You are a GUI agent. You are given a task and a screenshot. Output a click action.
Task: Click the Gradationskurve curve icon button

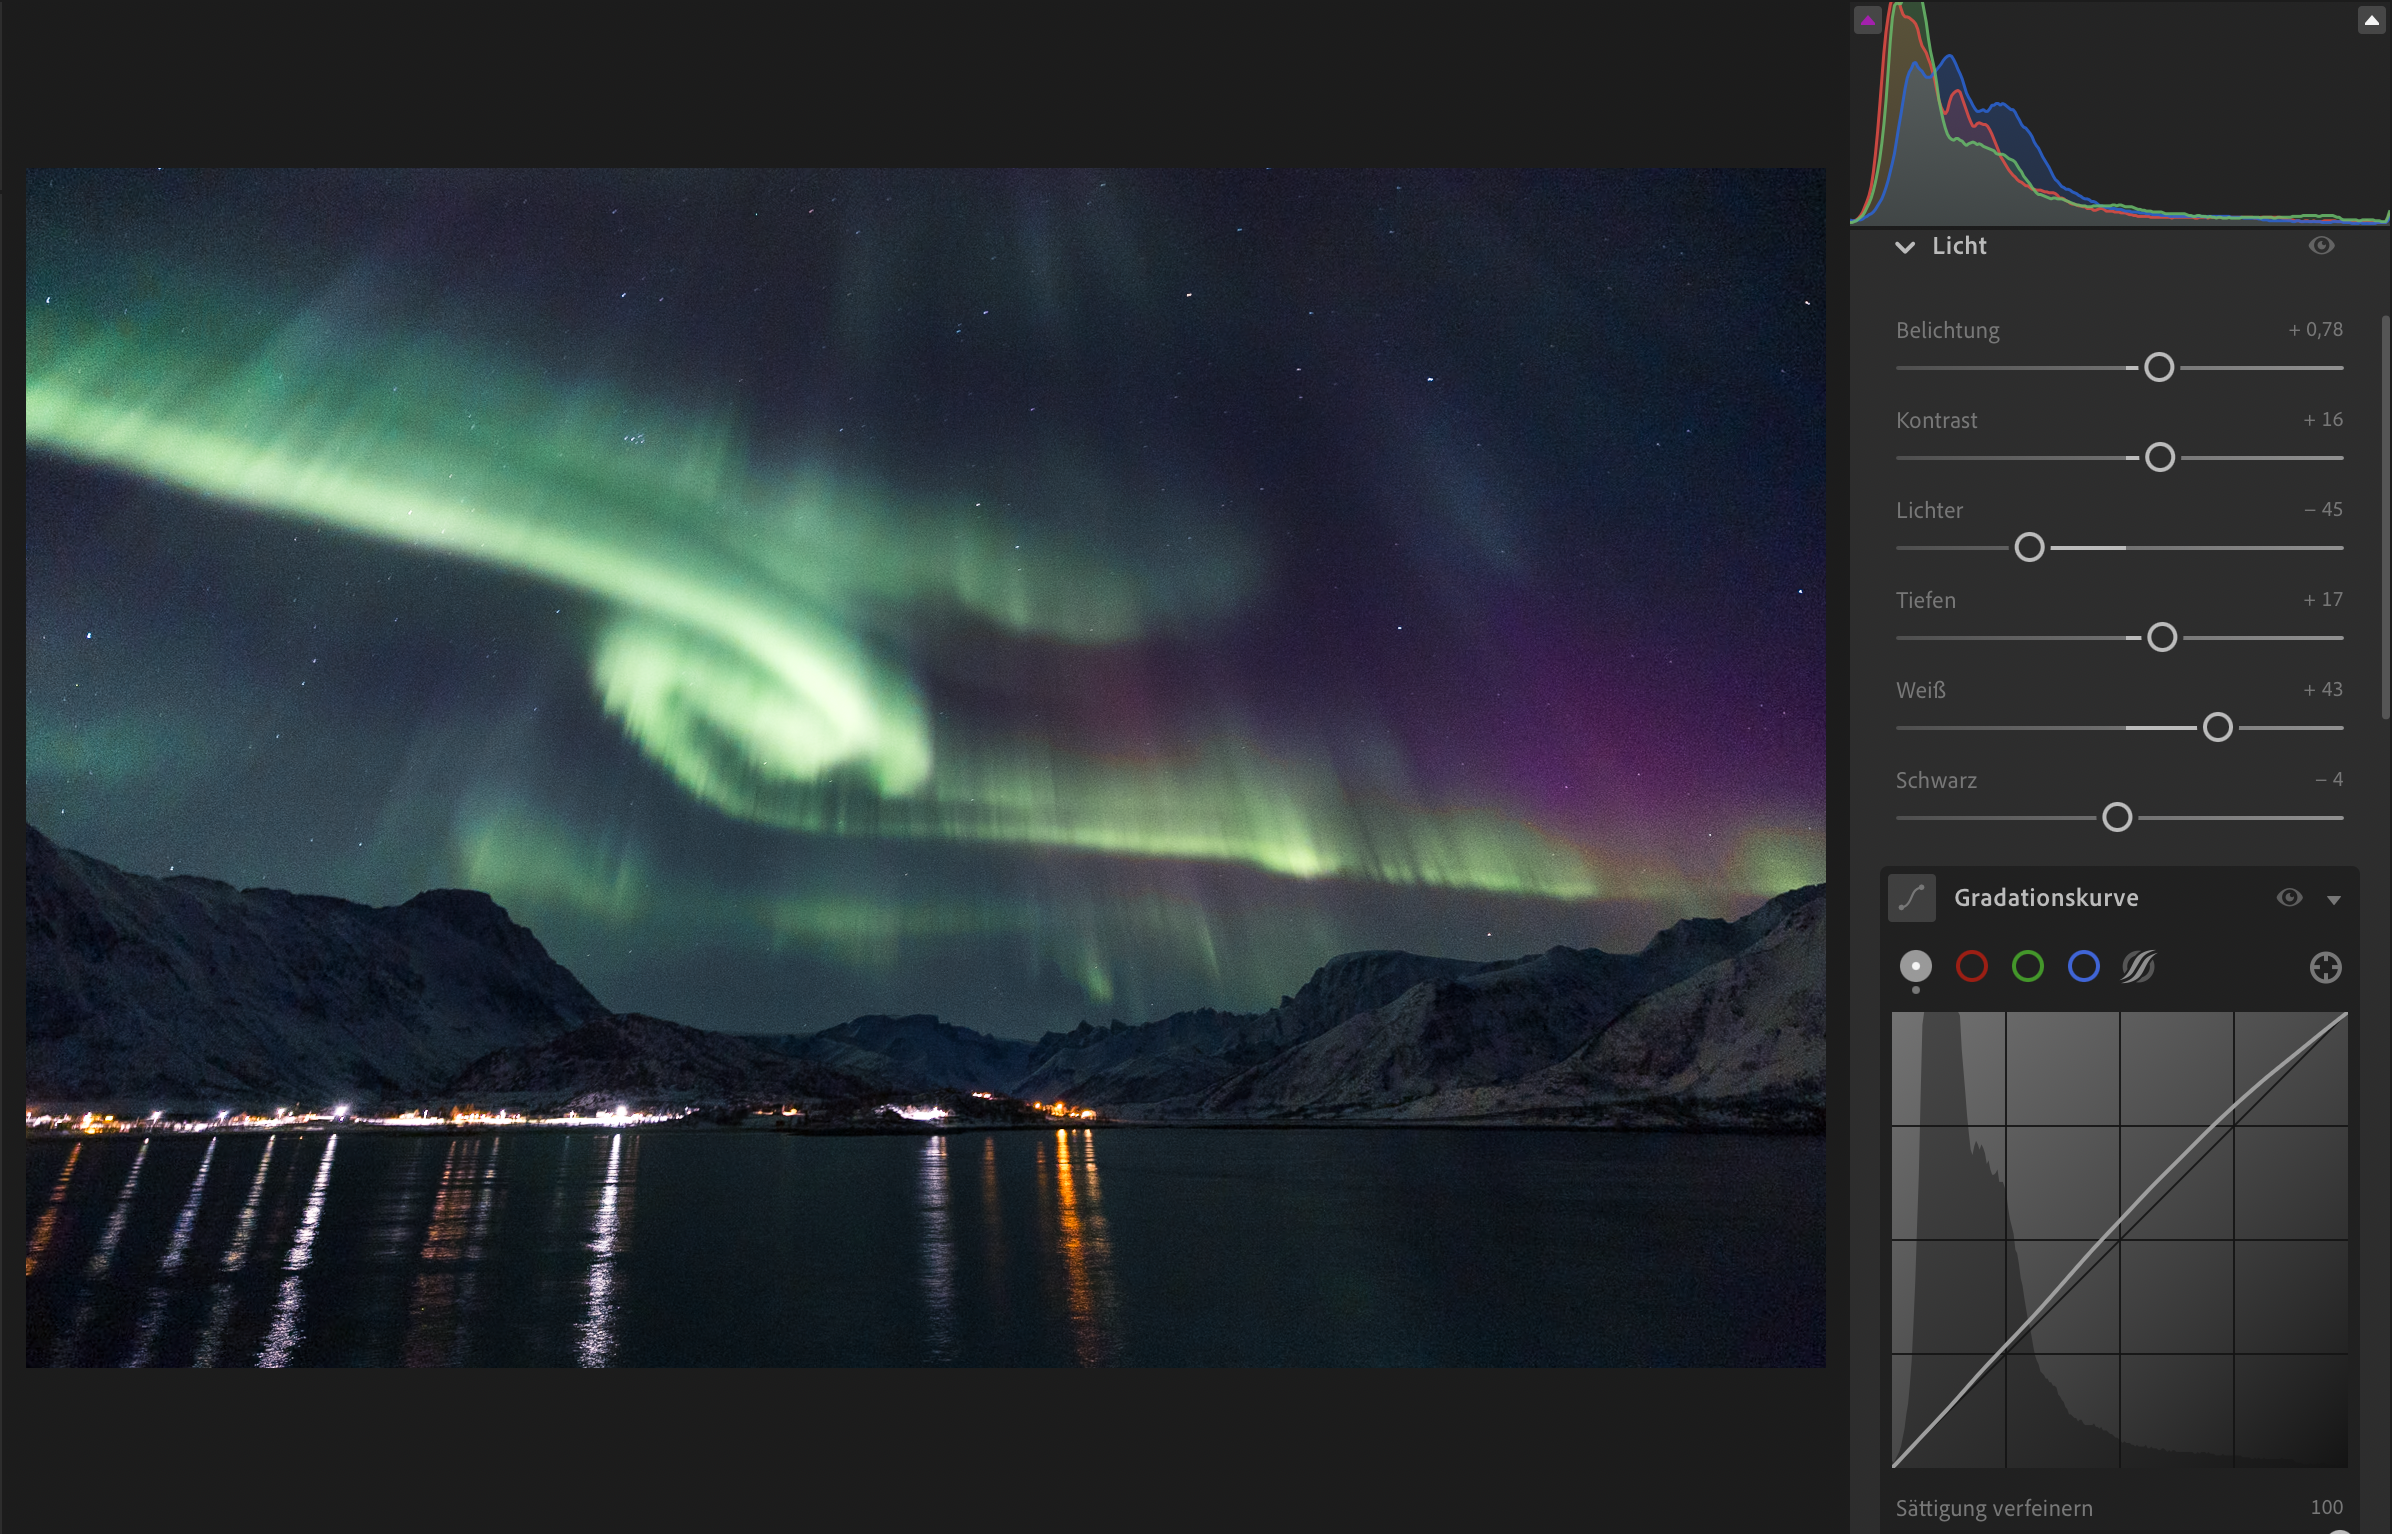click(x=1912, y=898)
